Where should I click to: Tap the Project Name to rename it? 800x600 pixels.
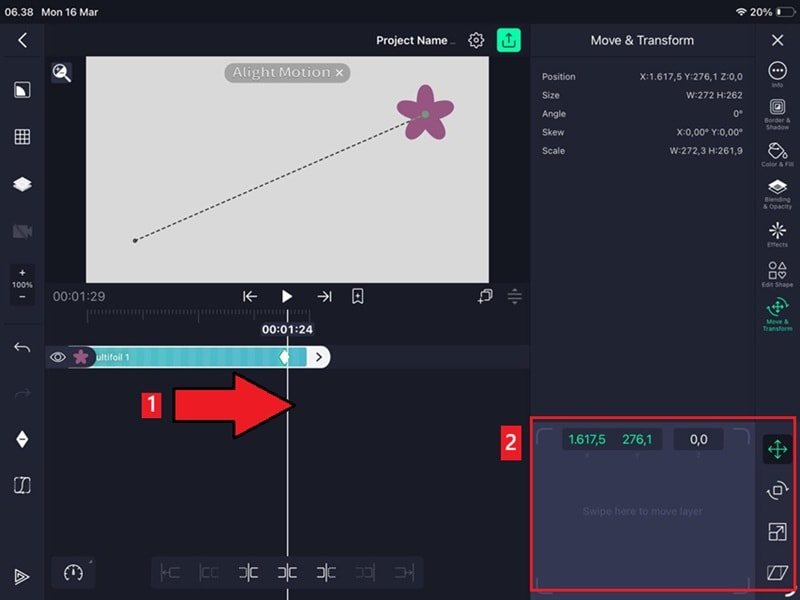coord(415,40)
